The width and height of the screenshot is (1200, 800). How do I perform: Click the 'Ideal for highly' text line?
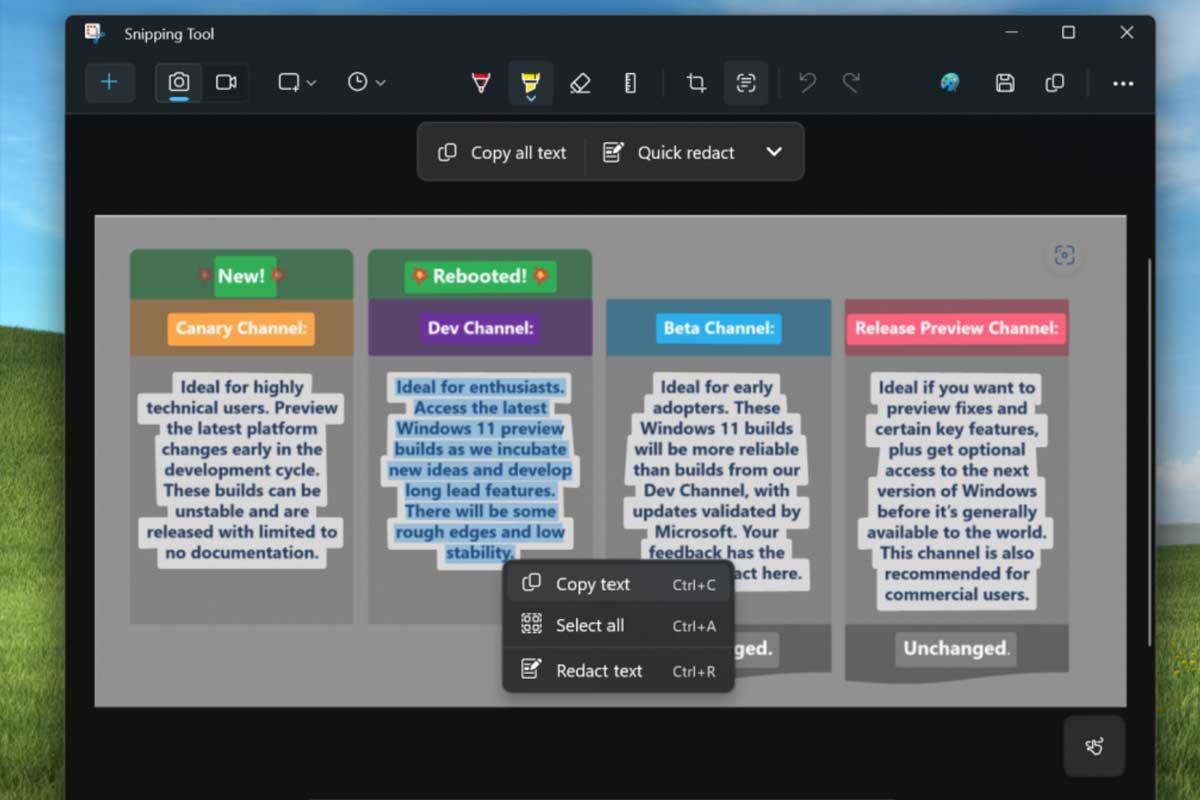point(242,387)
